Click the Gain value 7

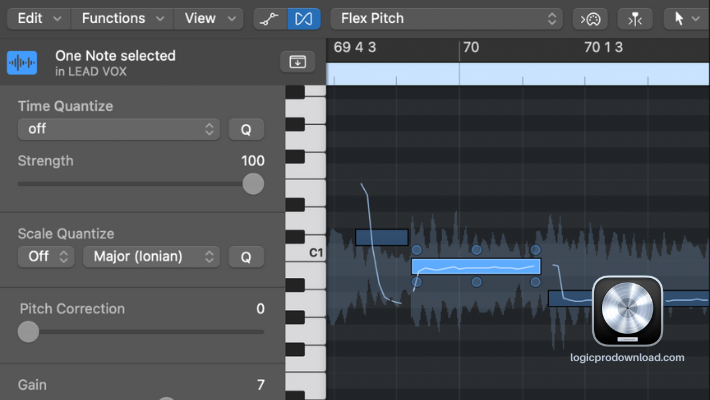(x=260, y=385)
